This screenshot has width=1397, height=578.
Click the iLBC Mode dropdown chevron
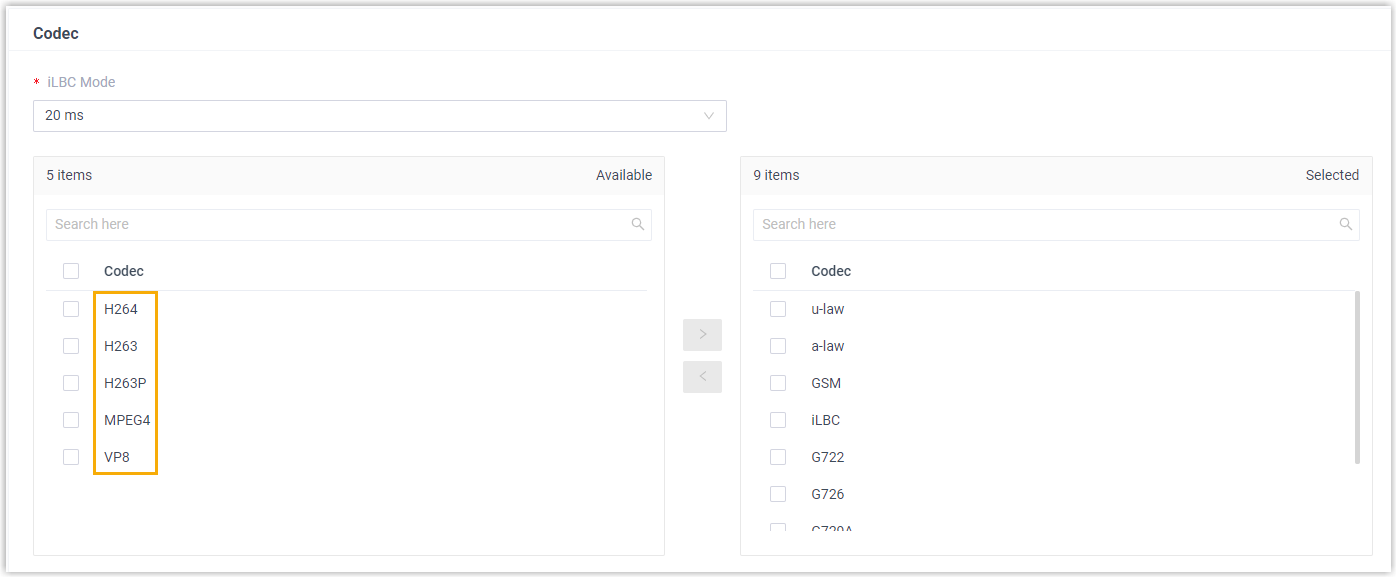click(x=709, y=116)
